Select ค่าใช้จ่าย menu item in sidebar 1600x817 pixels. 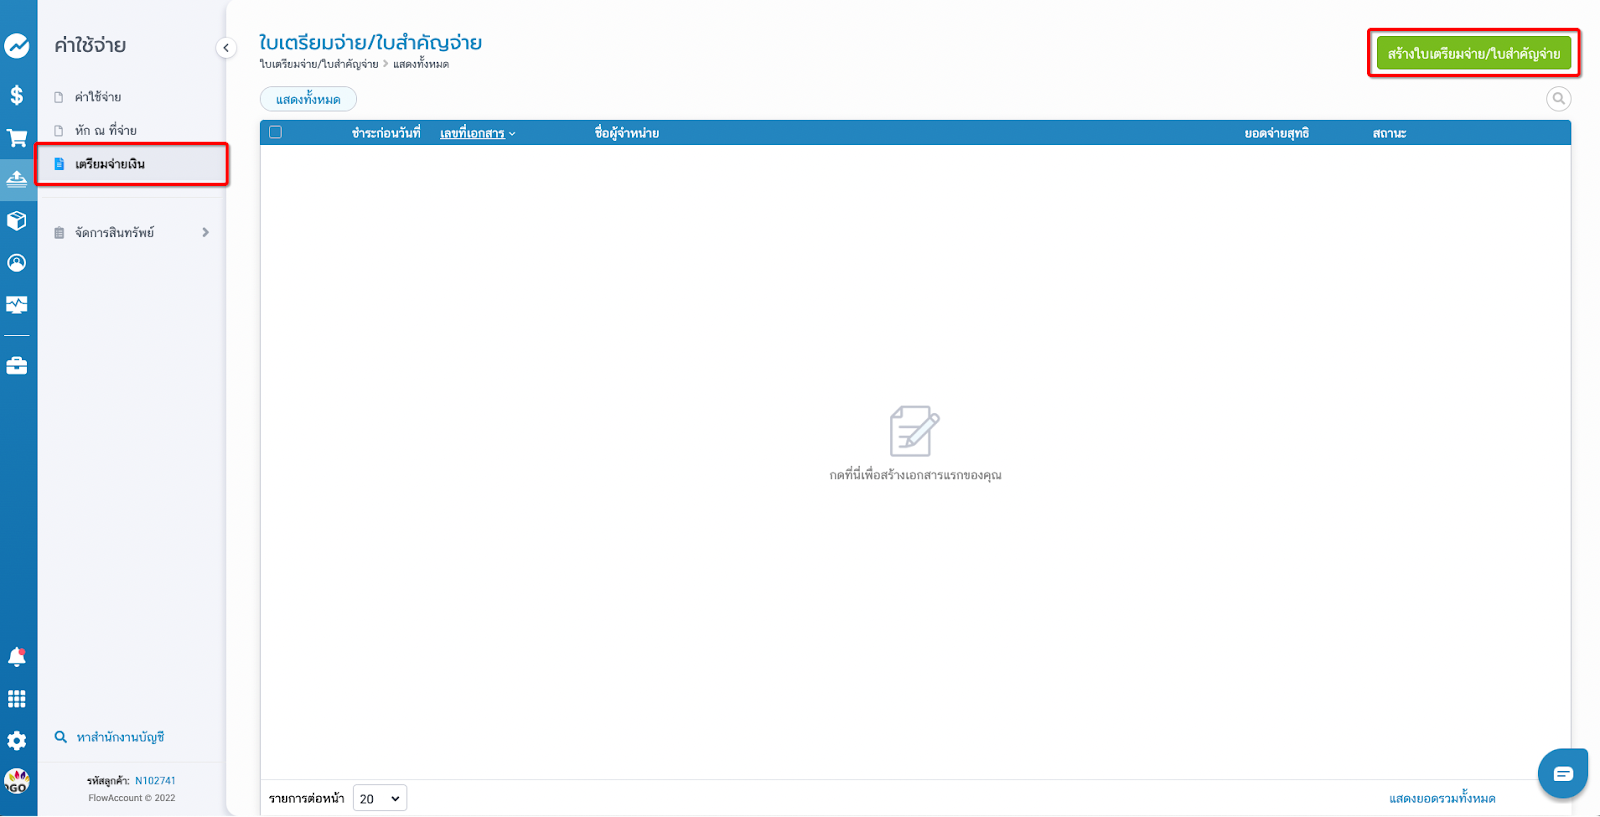pos(98,97)
